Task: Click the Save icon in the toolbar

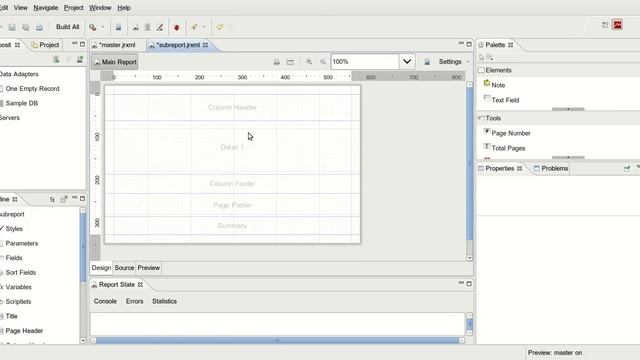Action: [x=12, y=27]
